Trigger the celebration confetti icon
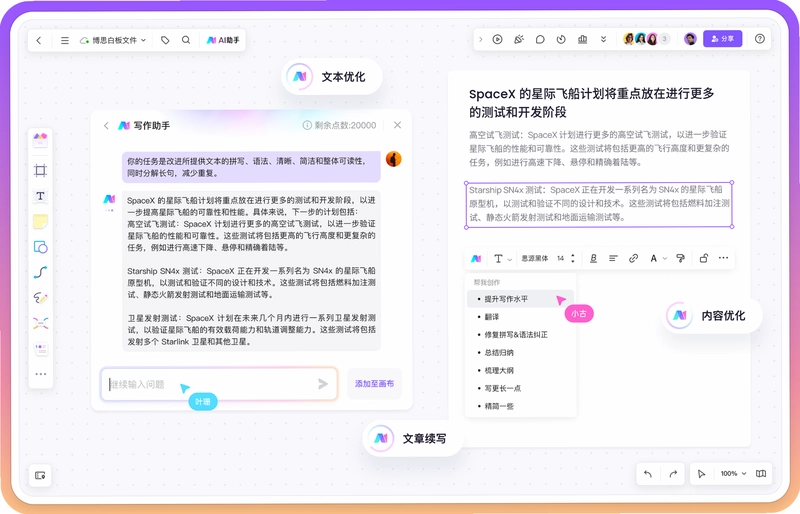Viewport: 800px width, 514px height. tap(519, 39)
